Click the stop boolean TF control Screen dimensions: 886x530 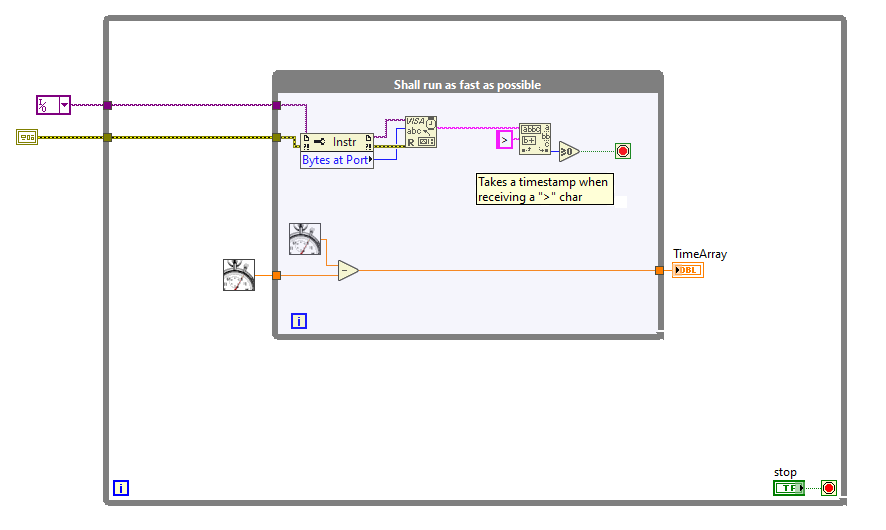(789, 488)
